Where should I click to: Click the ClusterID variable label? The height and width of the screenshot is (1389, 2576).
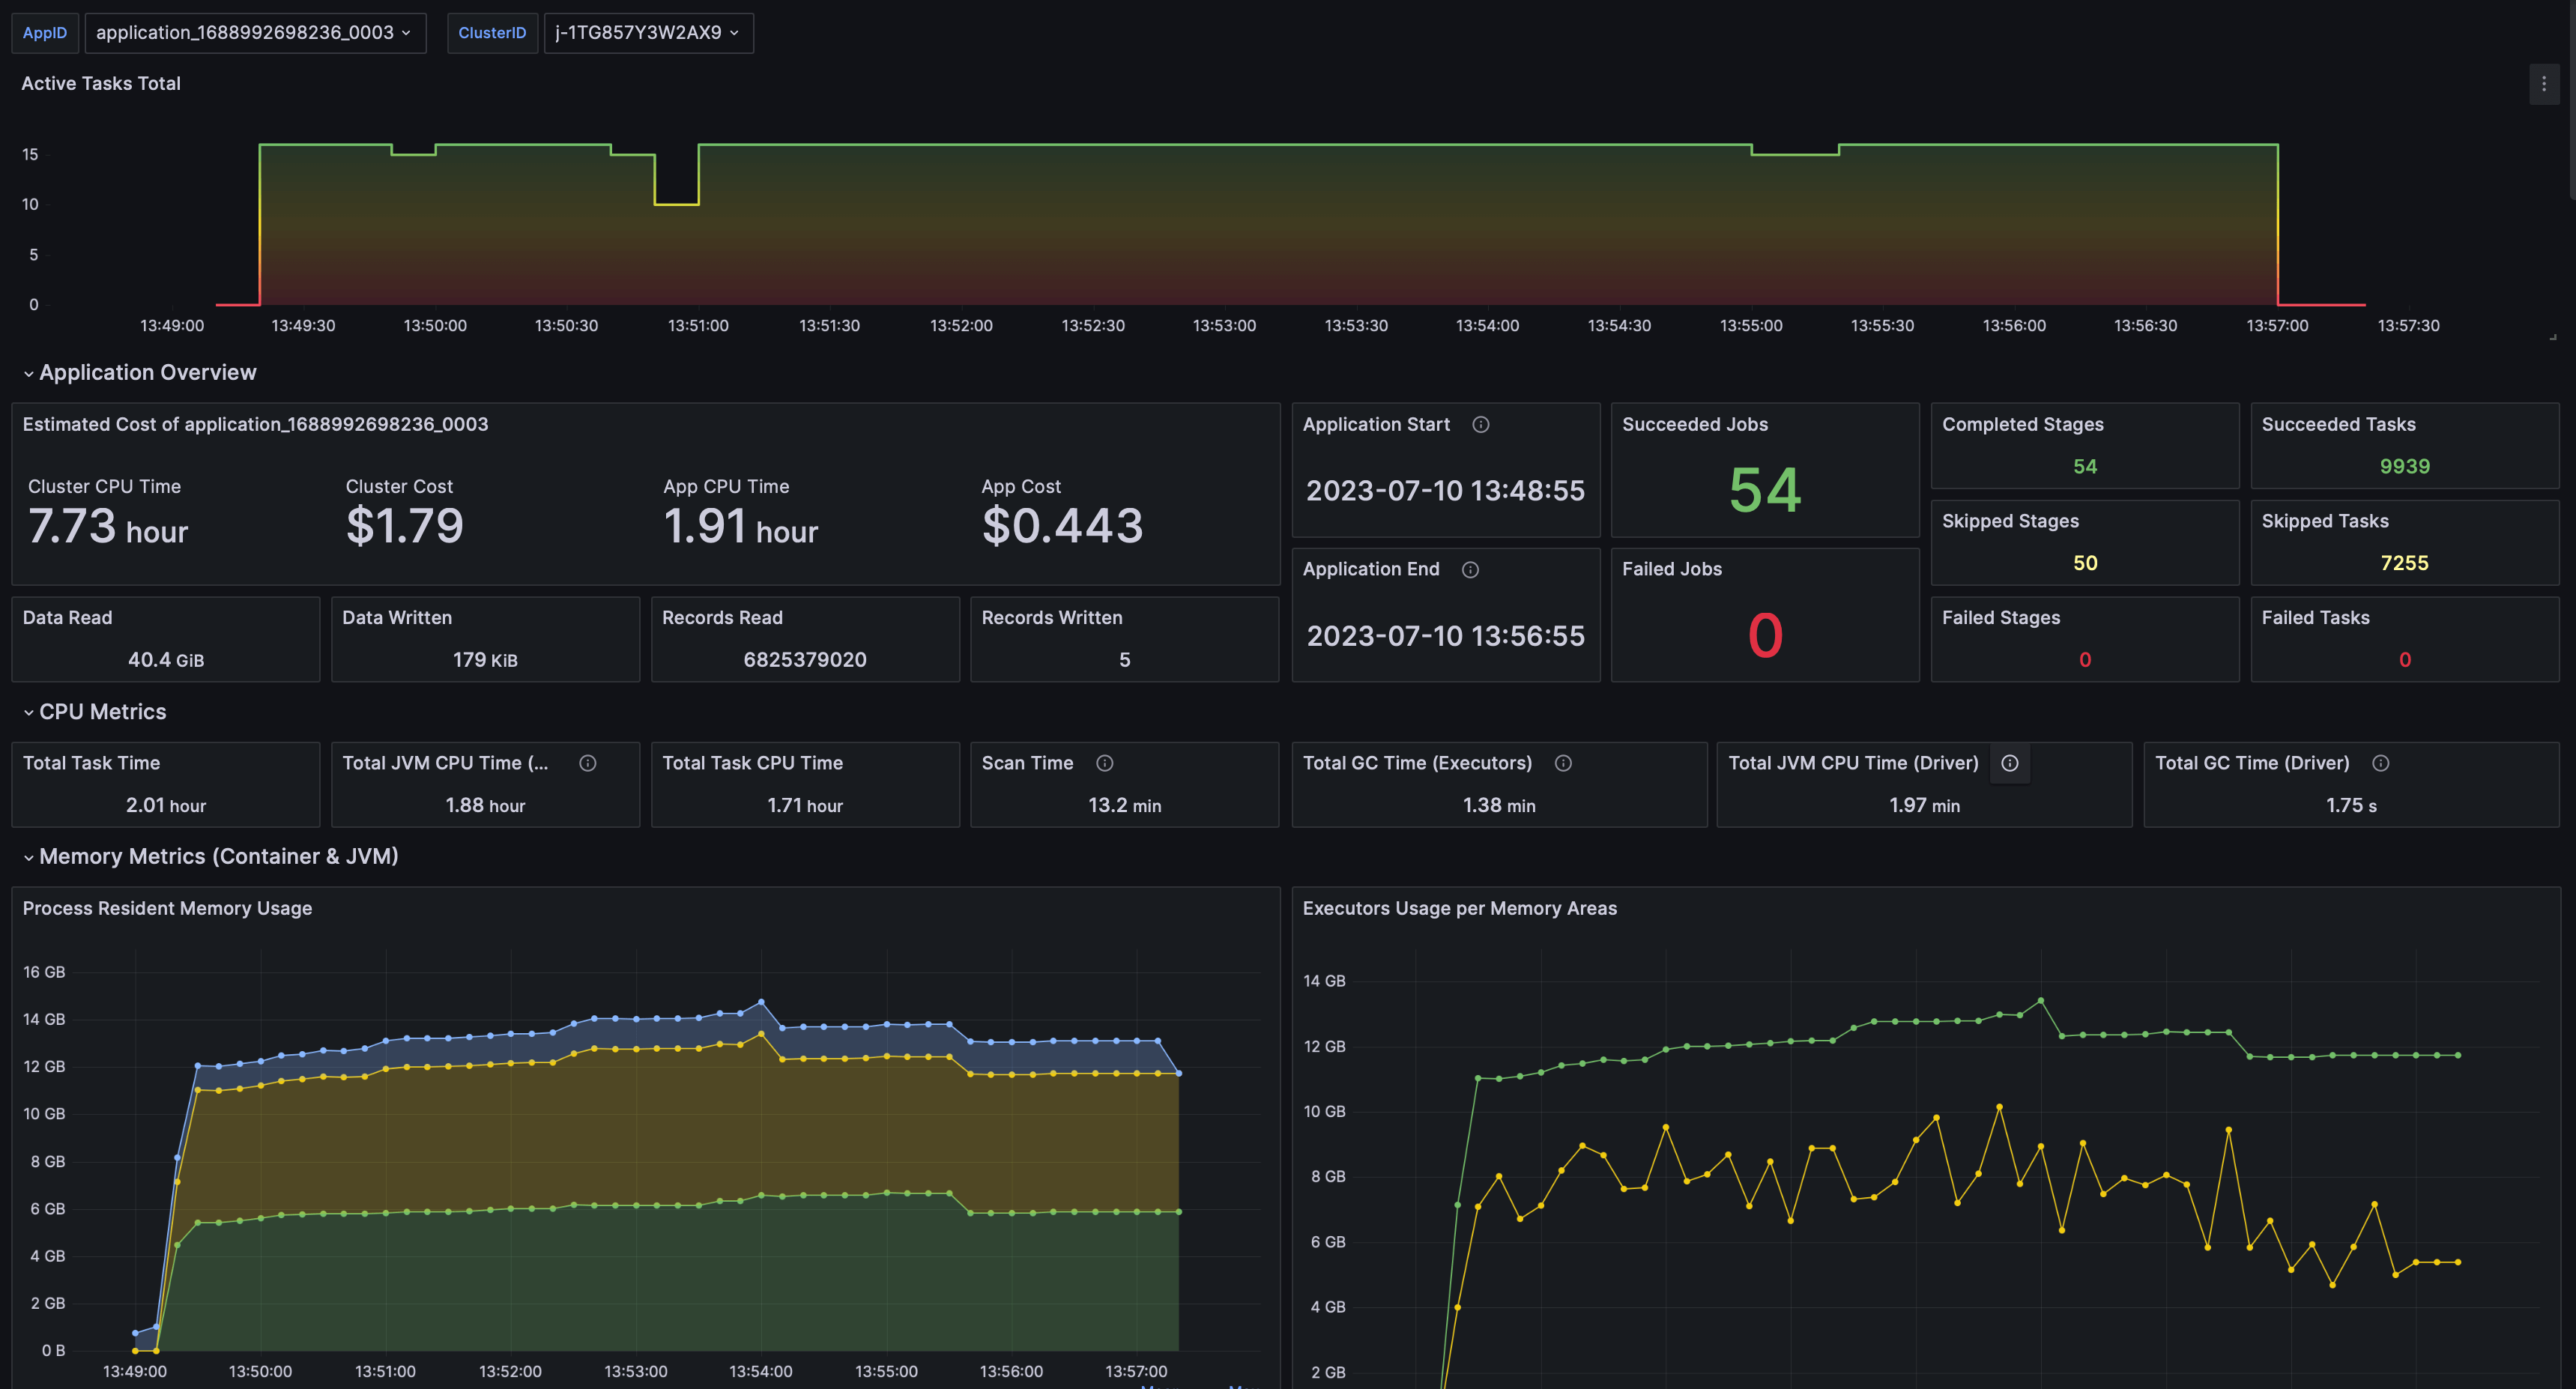pos(492,32)
